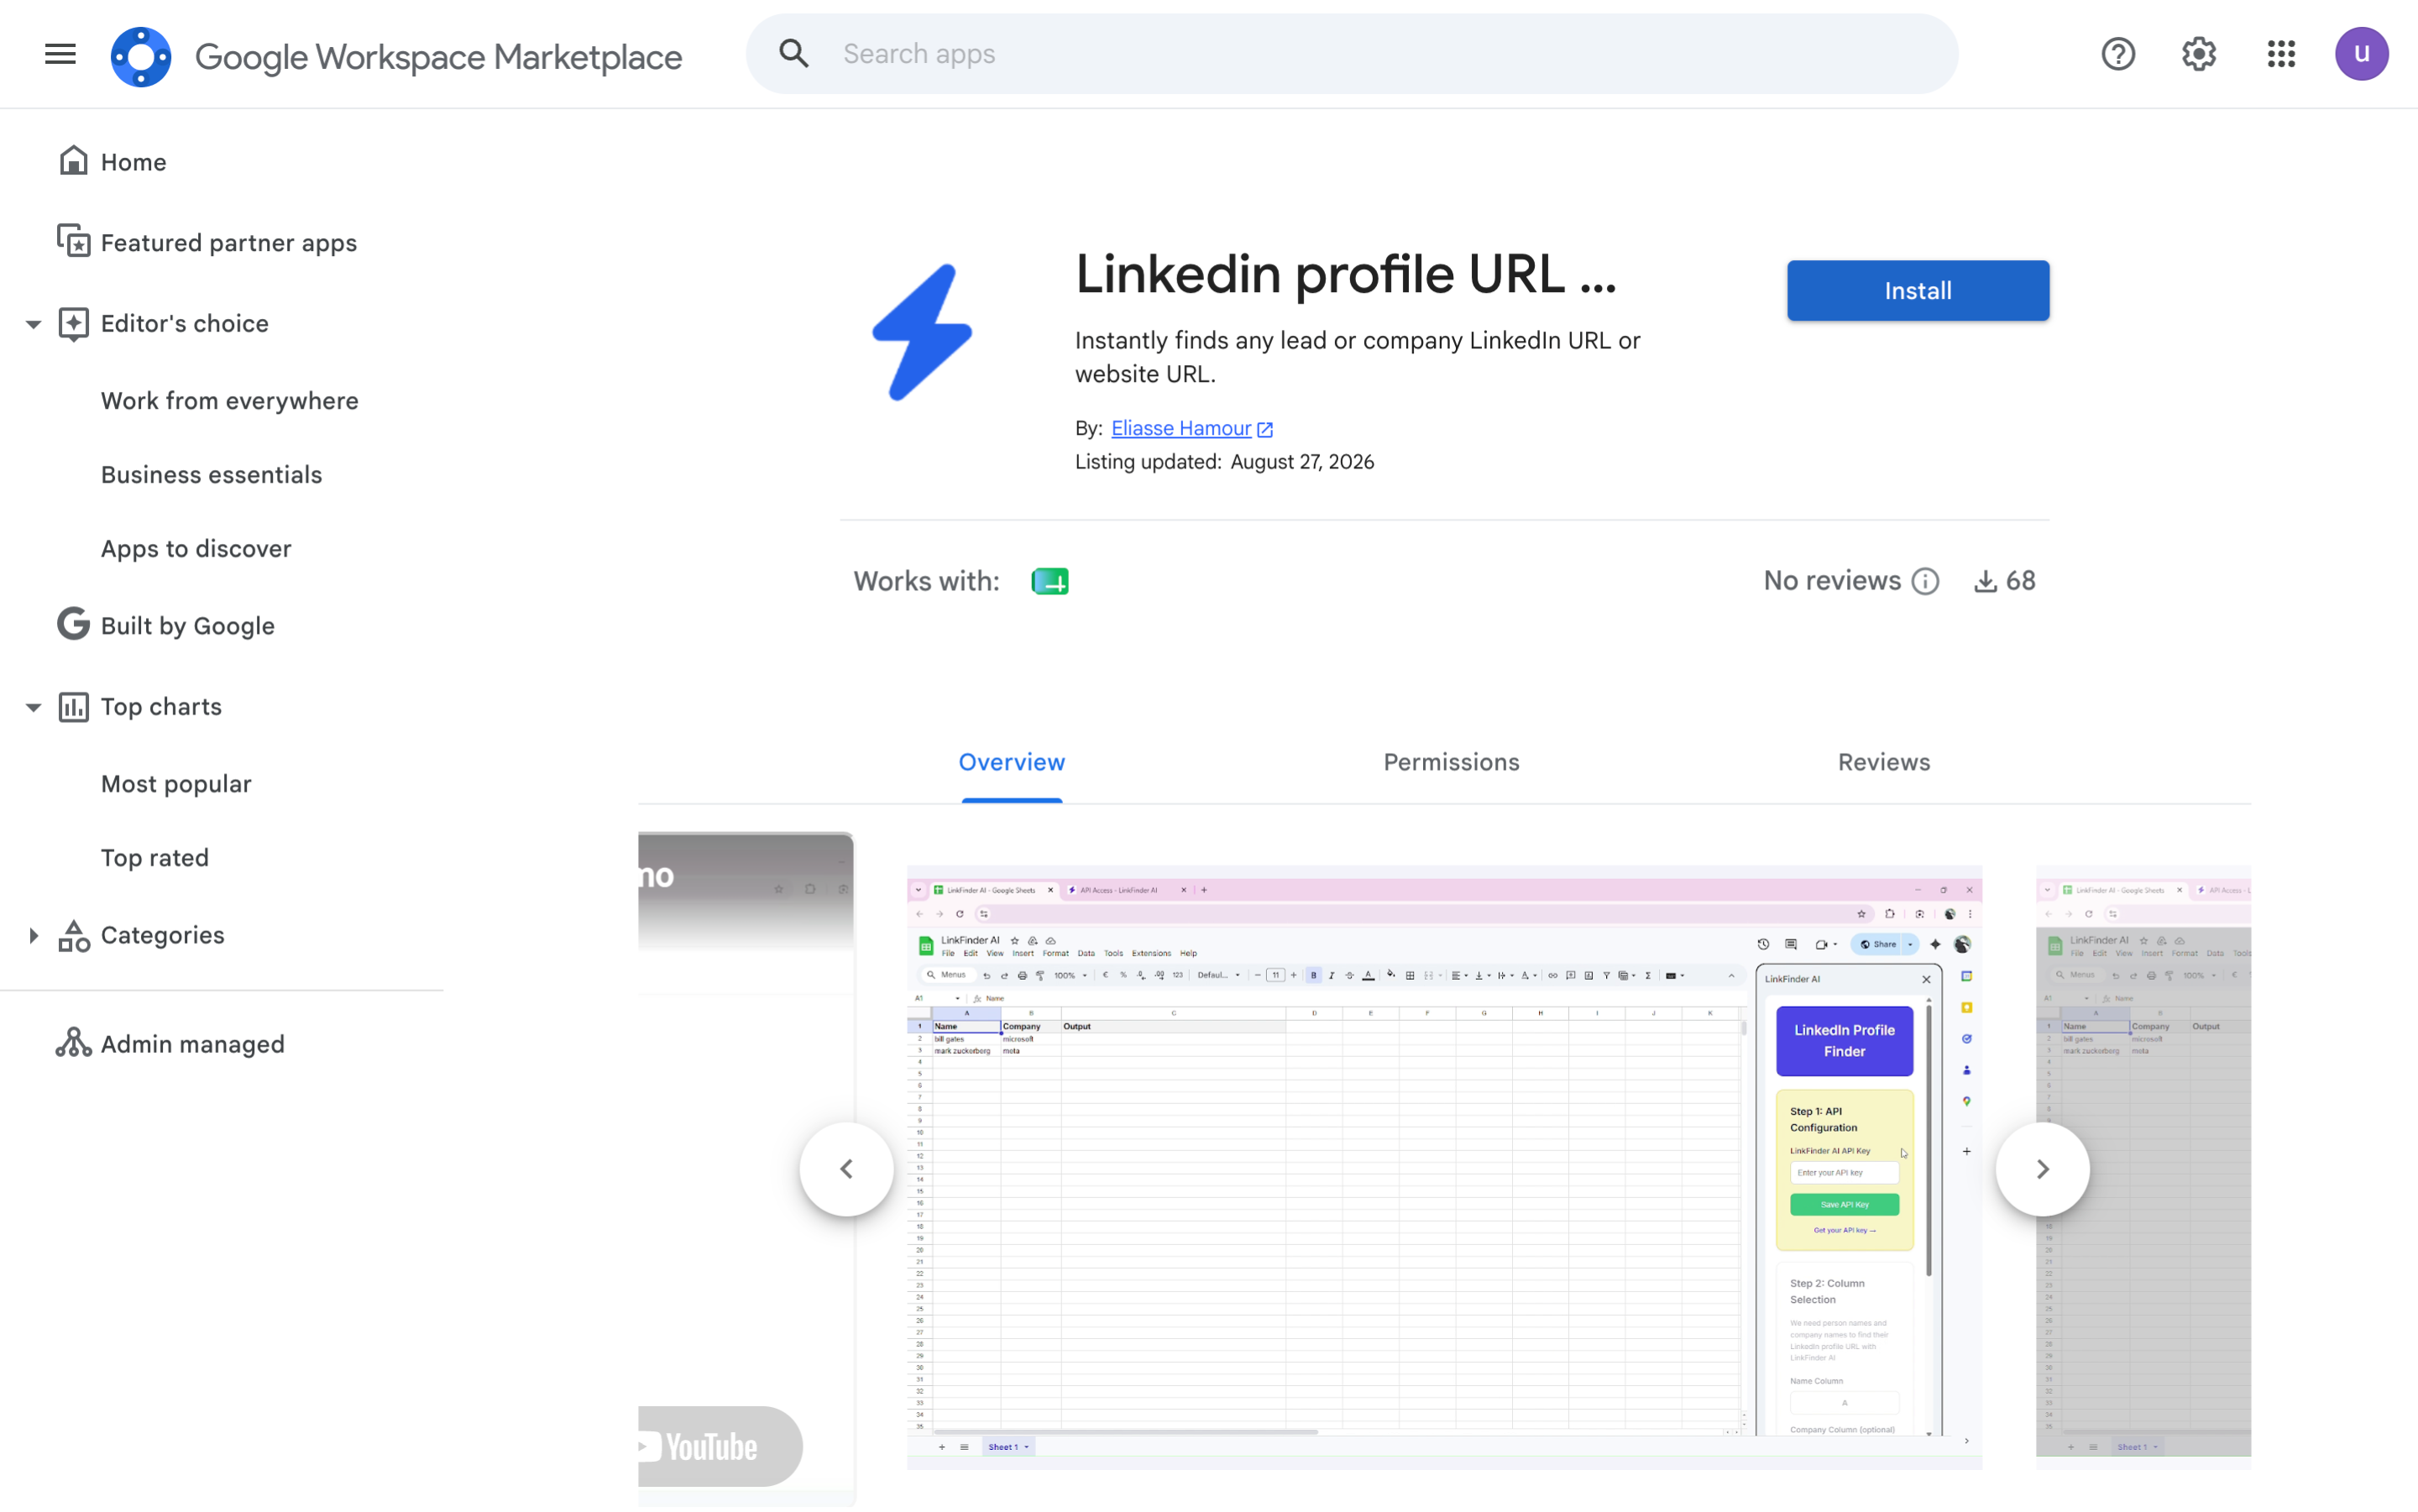This screenshot has width=2418, height=1512.
Task: Click the app title Linkedin profile URL
Action: (x=1345, y=274)
